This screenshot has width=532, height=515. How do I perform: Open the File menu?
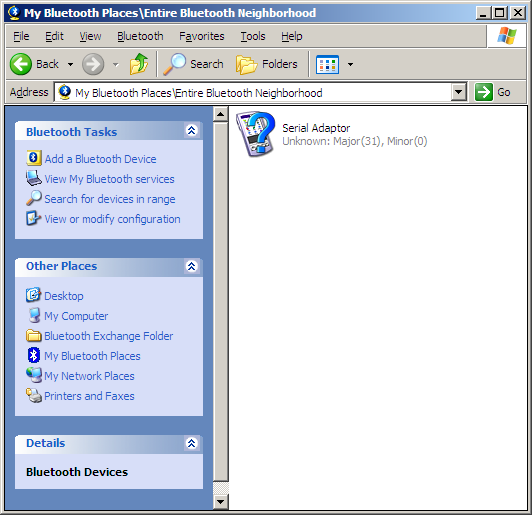click(x=21, y=36)
